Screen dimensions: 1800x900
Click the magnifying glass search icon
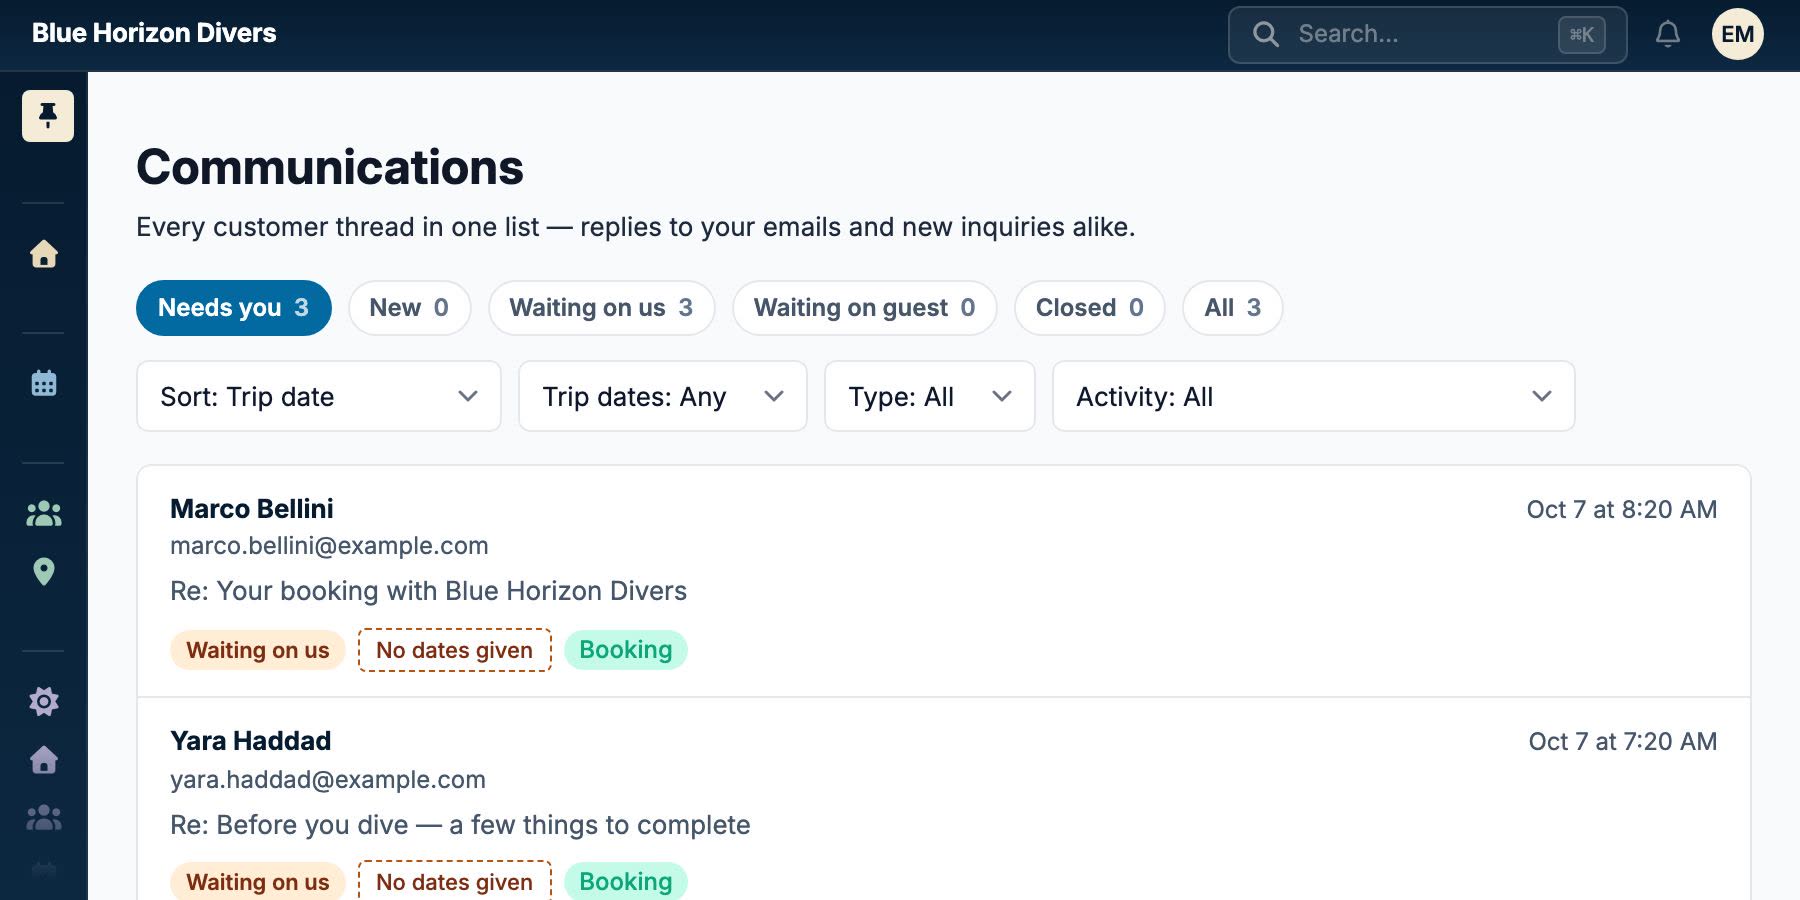(1266, 35)
